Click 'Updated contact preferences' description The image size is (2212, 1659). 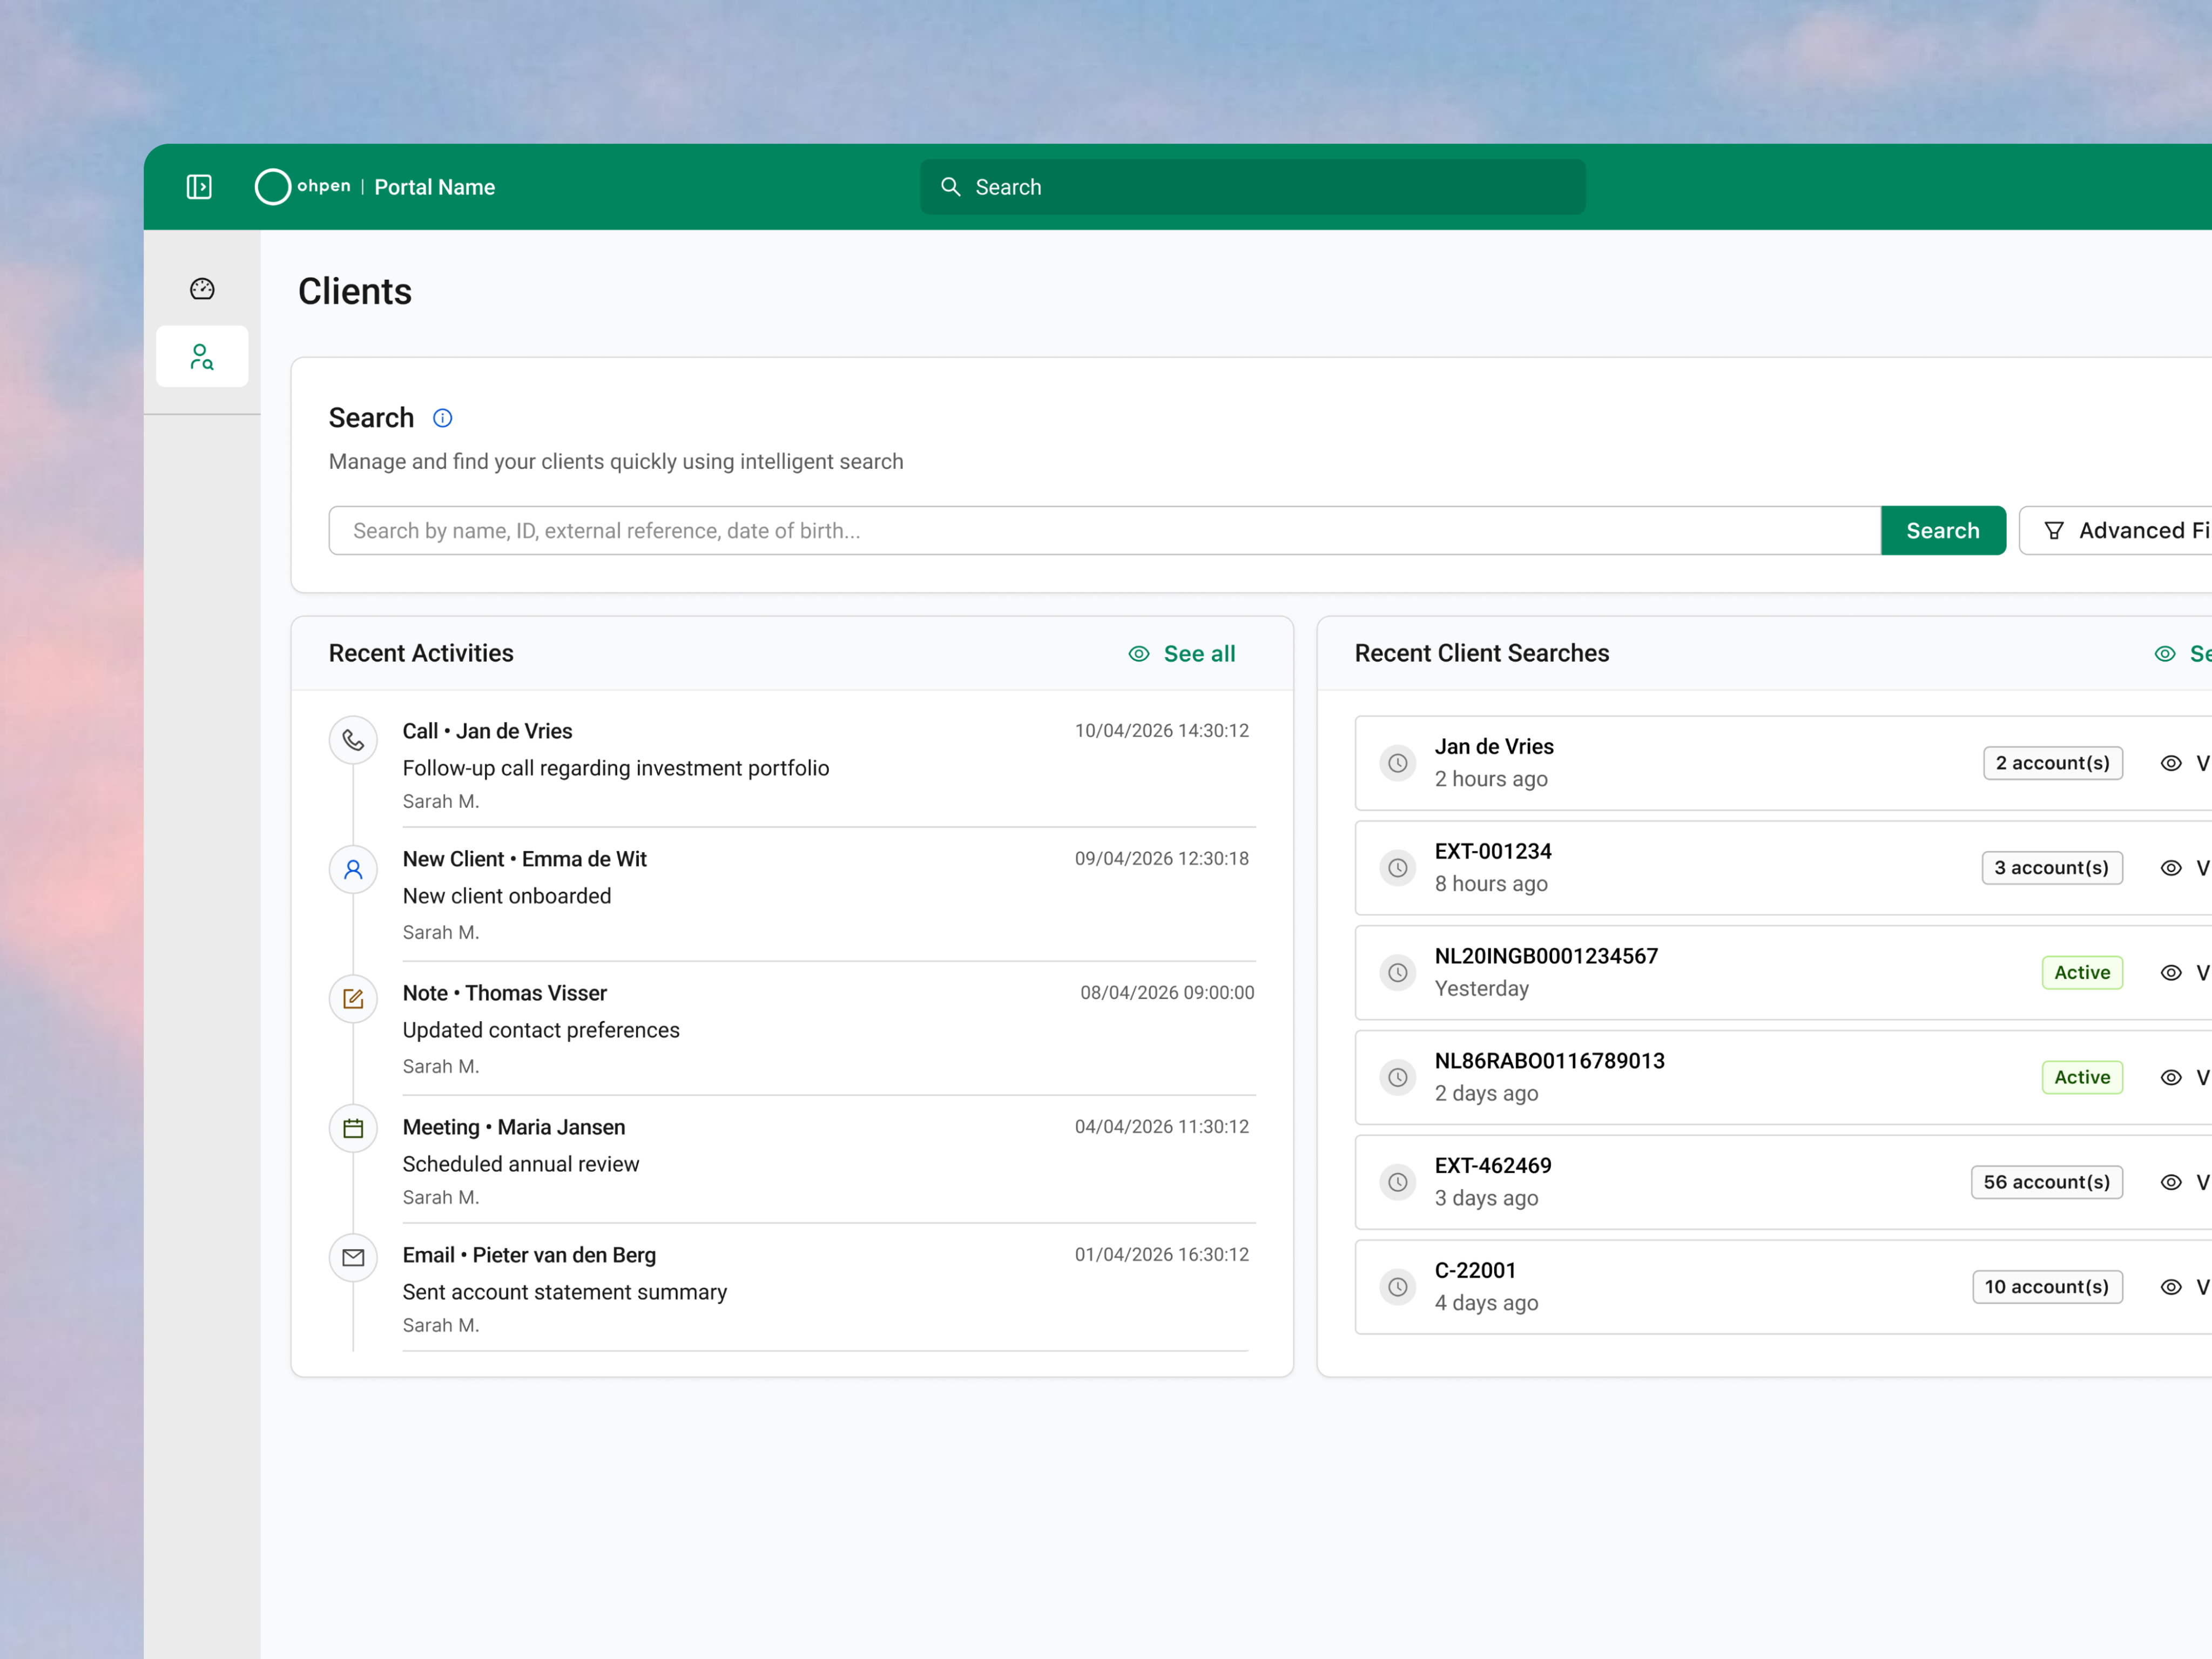click(541, 1030)
